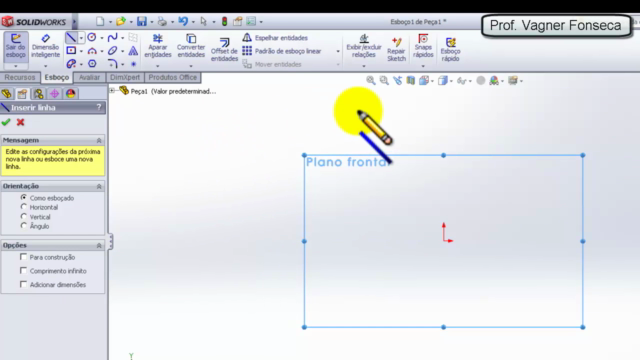Switch to the Esboço tab
The image size is (640, 360).
57,77
